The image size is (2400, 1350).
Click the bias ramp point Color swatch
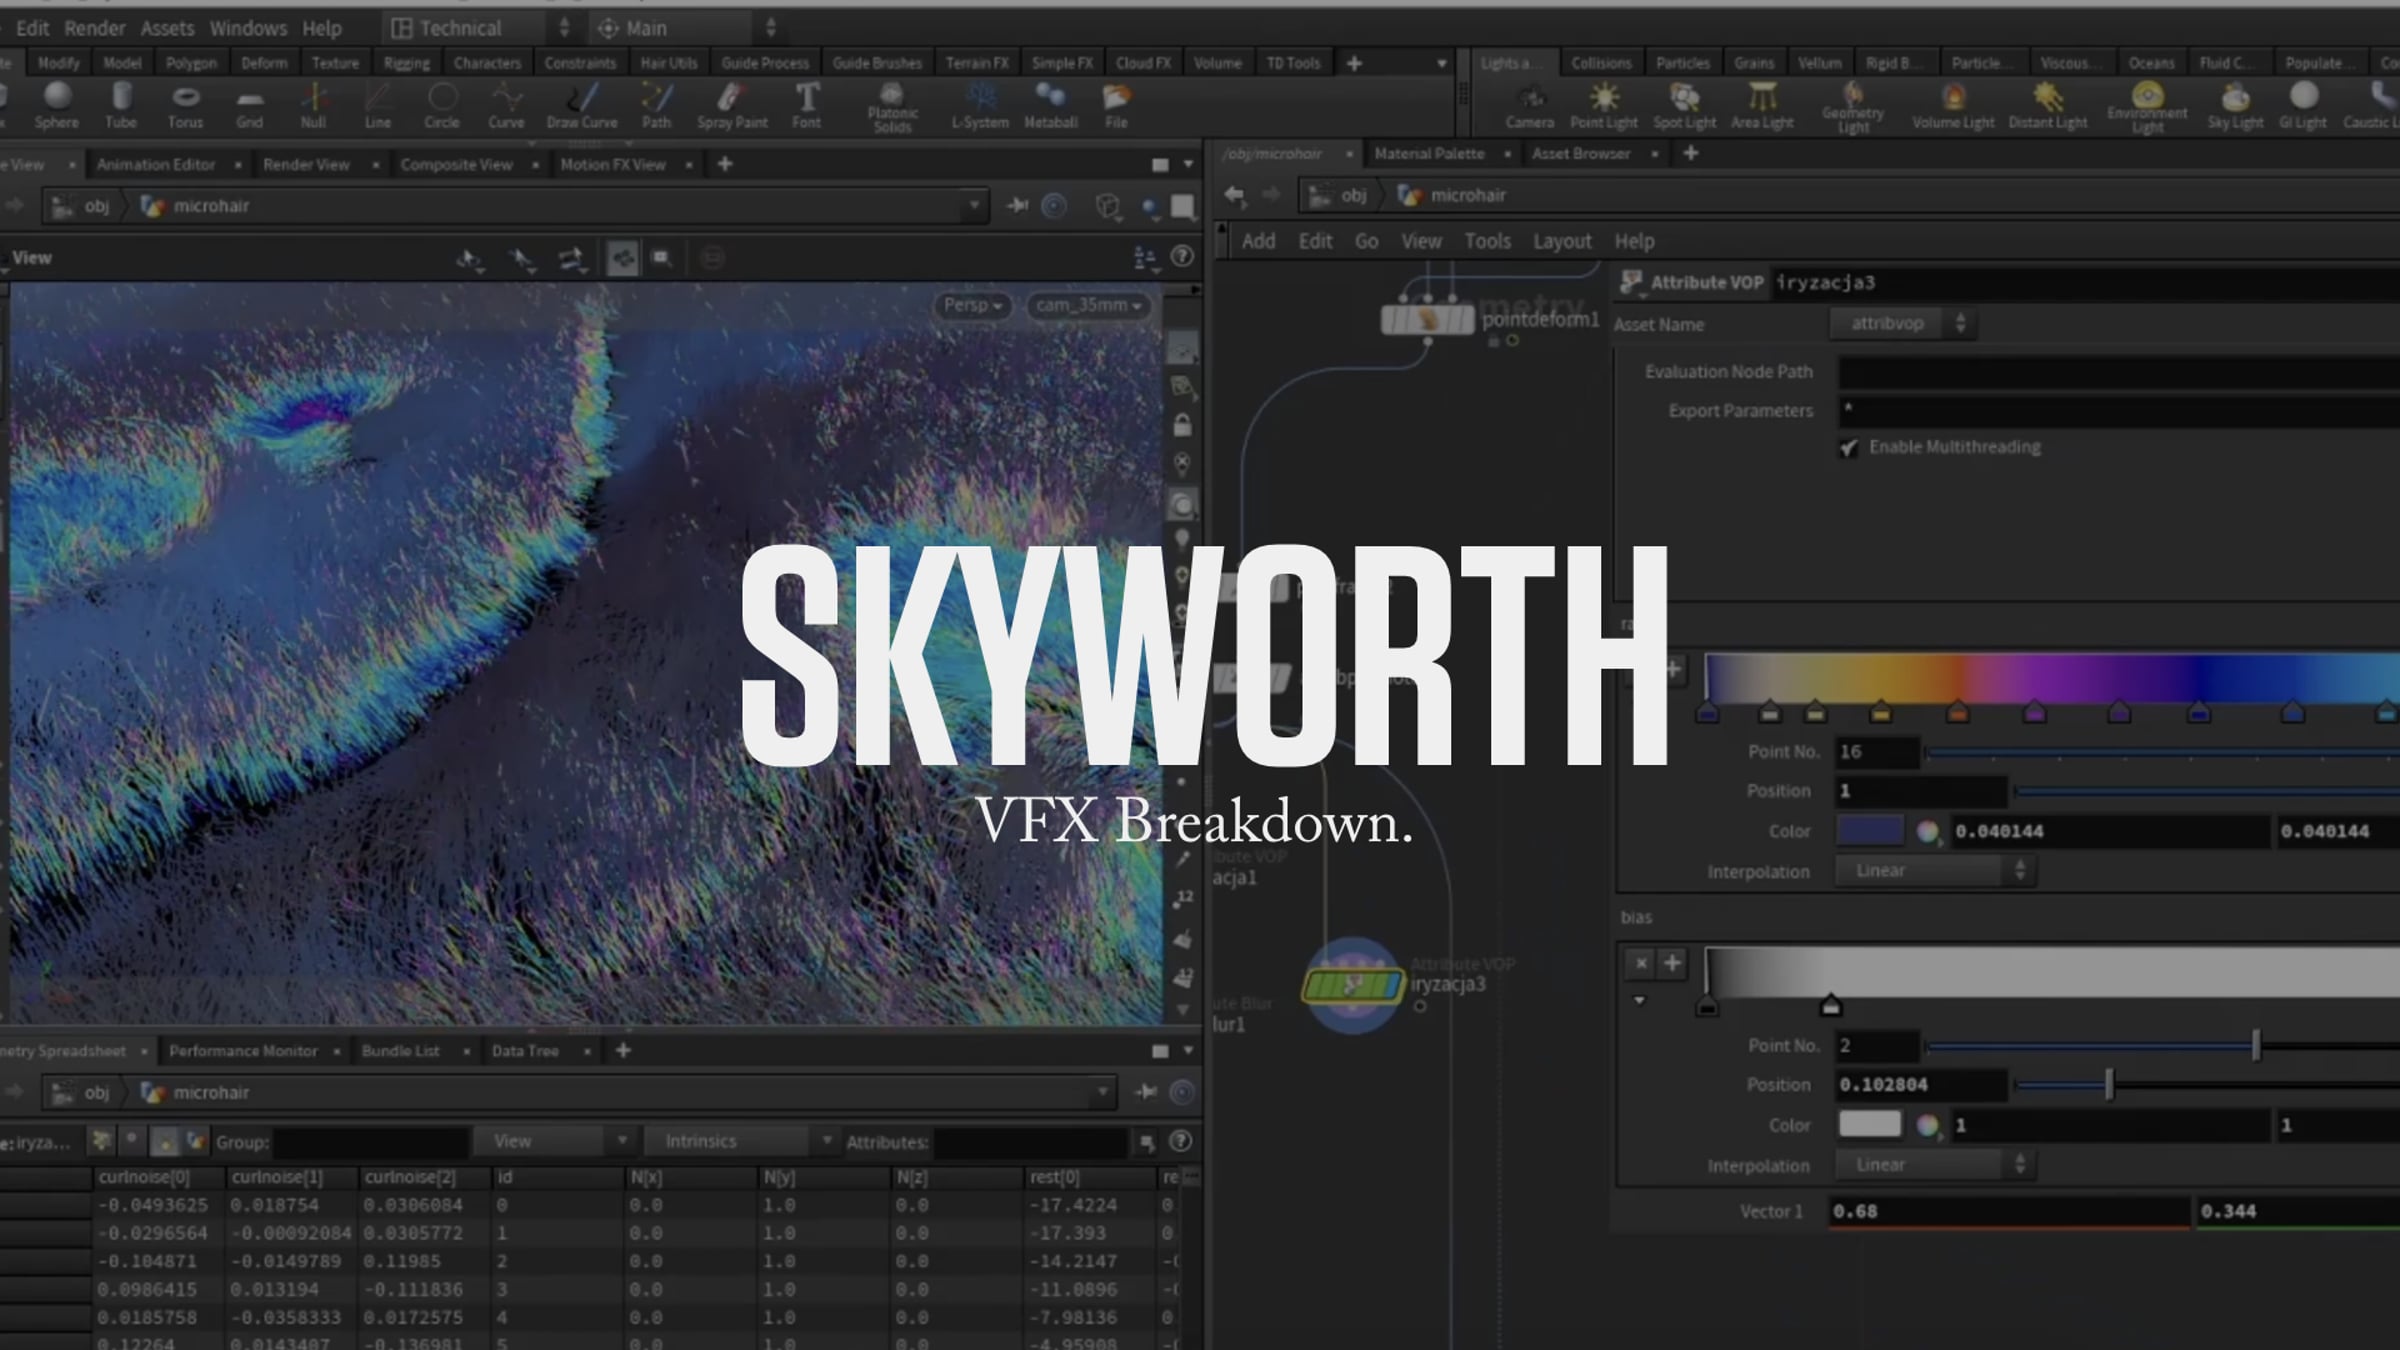click(x=1870, y=1125)
